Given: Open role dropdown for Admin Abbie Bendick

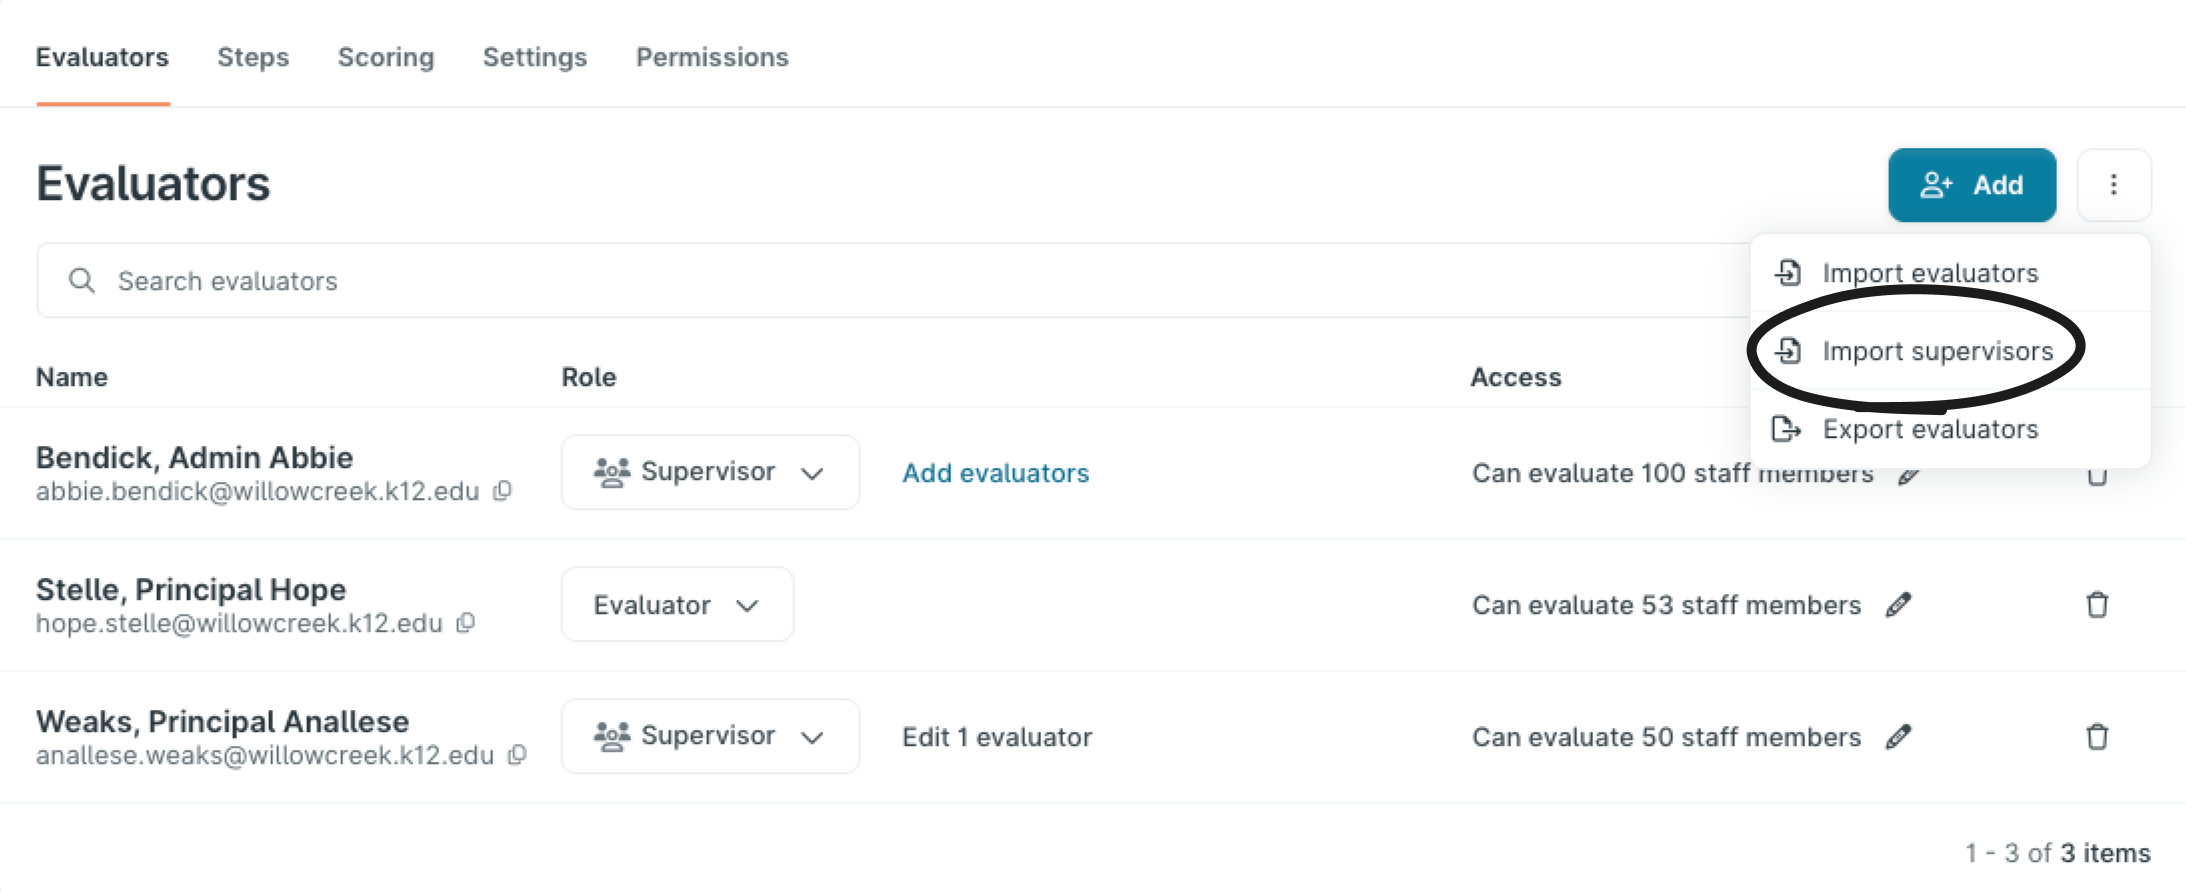Looking at the screenshot, I should click(710, 472).
